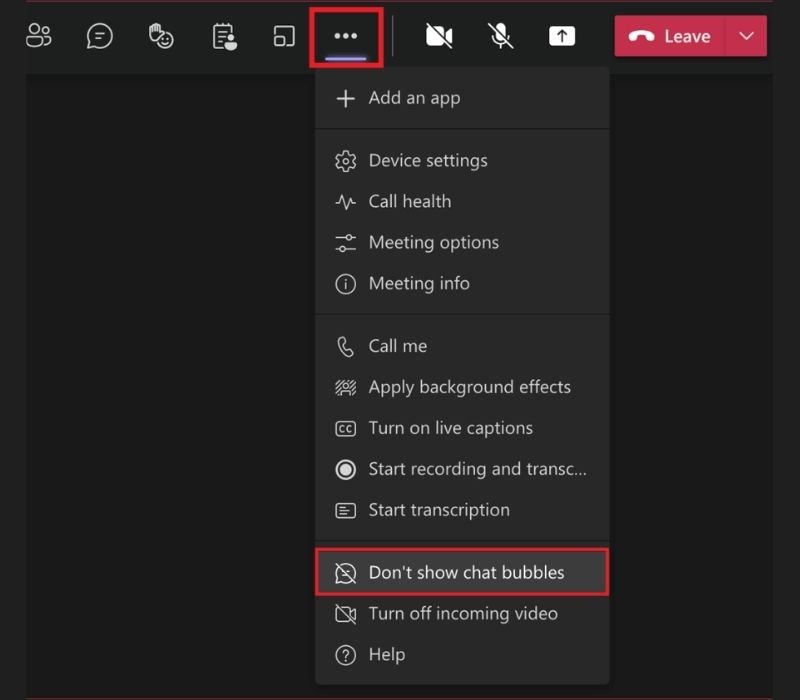Viewport: 800px width, 700px height.
Task: Open the reactions menu
Action: point(161,35)
